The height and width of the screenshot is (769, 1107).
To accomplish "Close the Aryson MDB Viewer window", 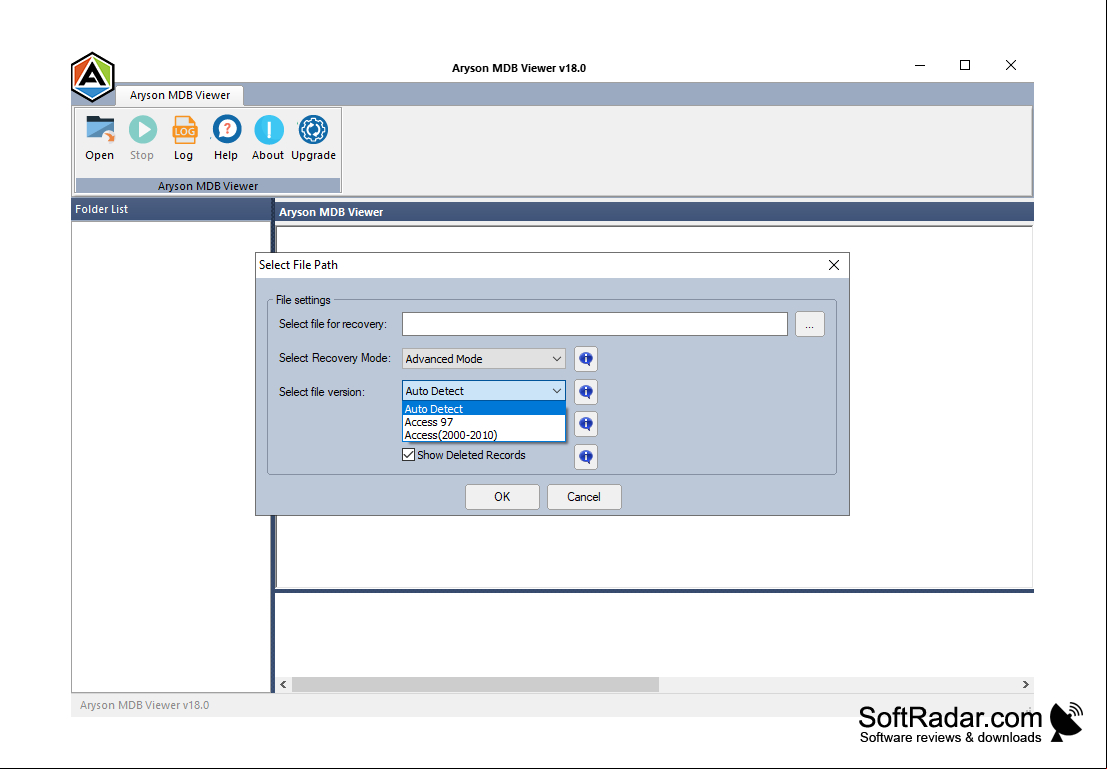I will click(1011, 65).
